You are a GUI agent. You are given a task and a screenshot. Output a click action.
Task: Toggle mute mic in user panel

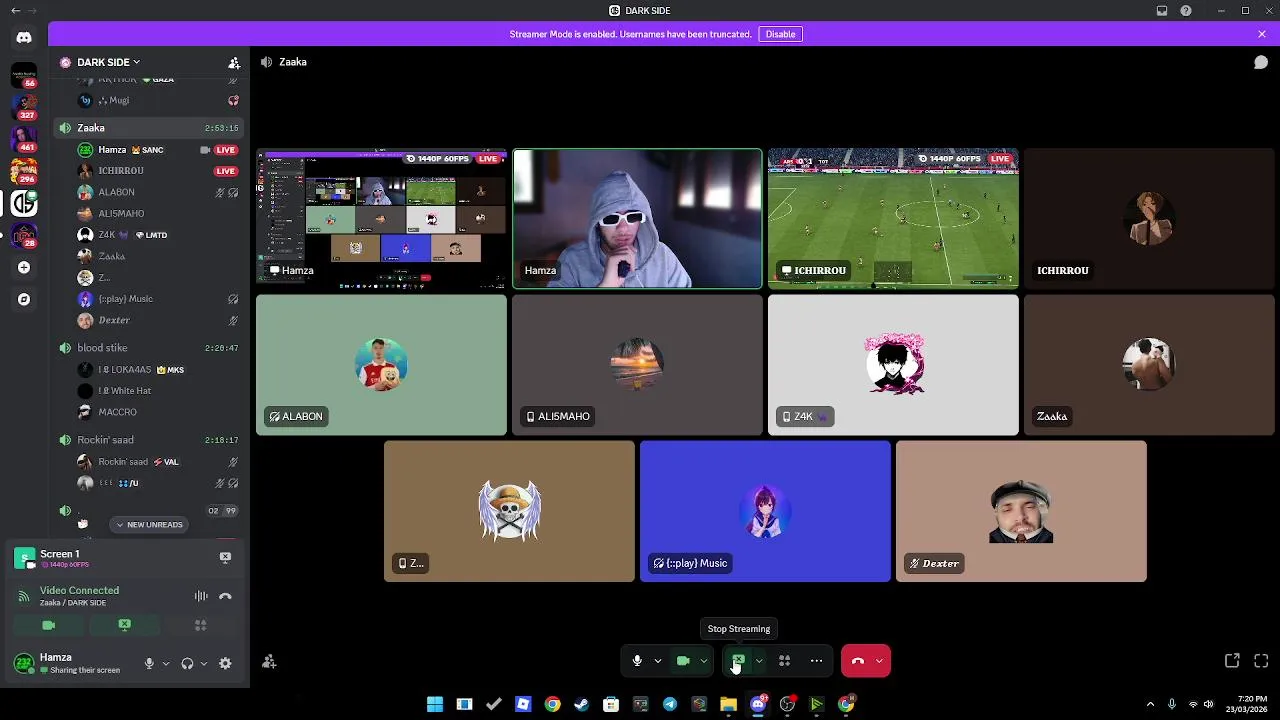coord(149,663)
